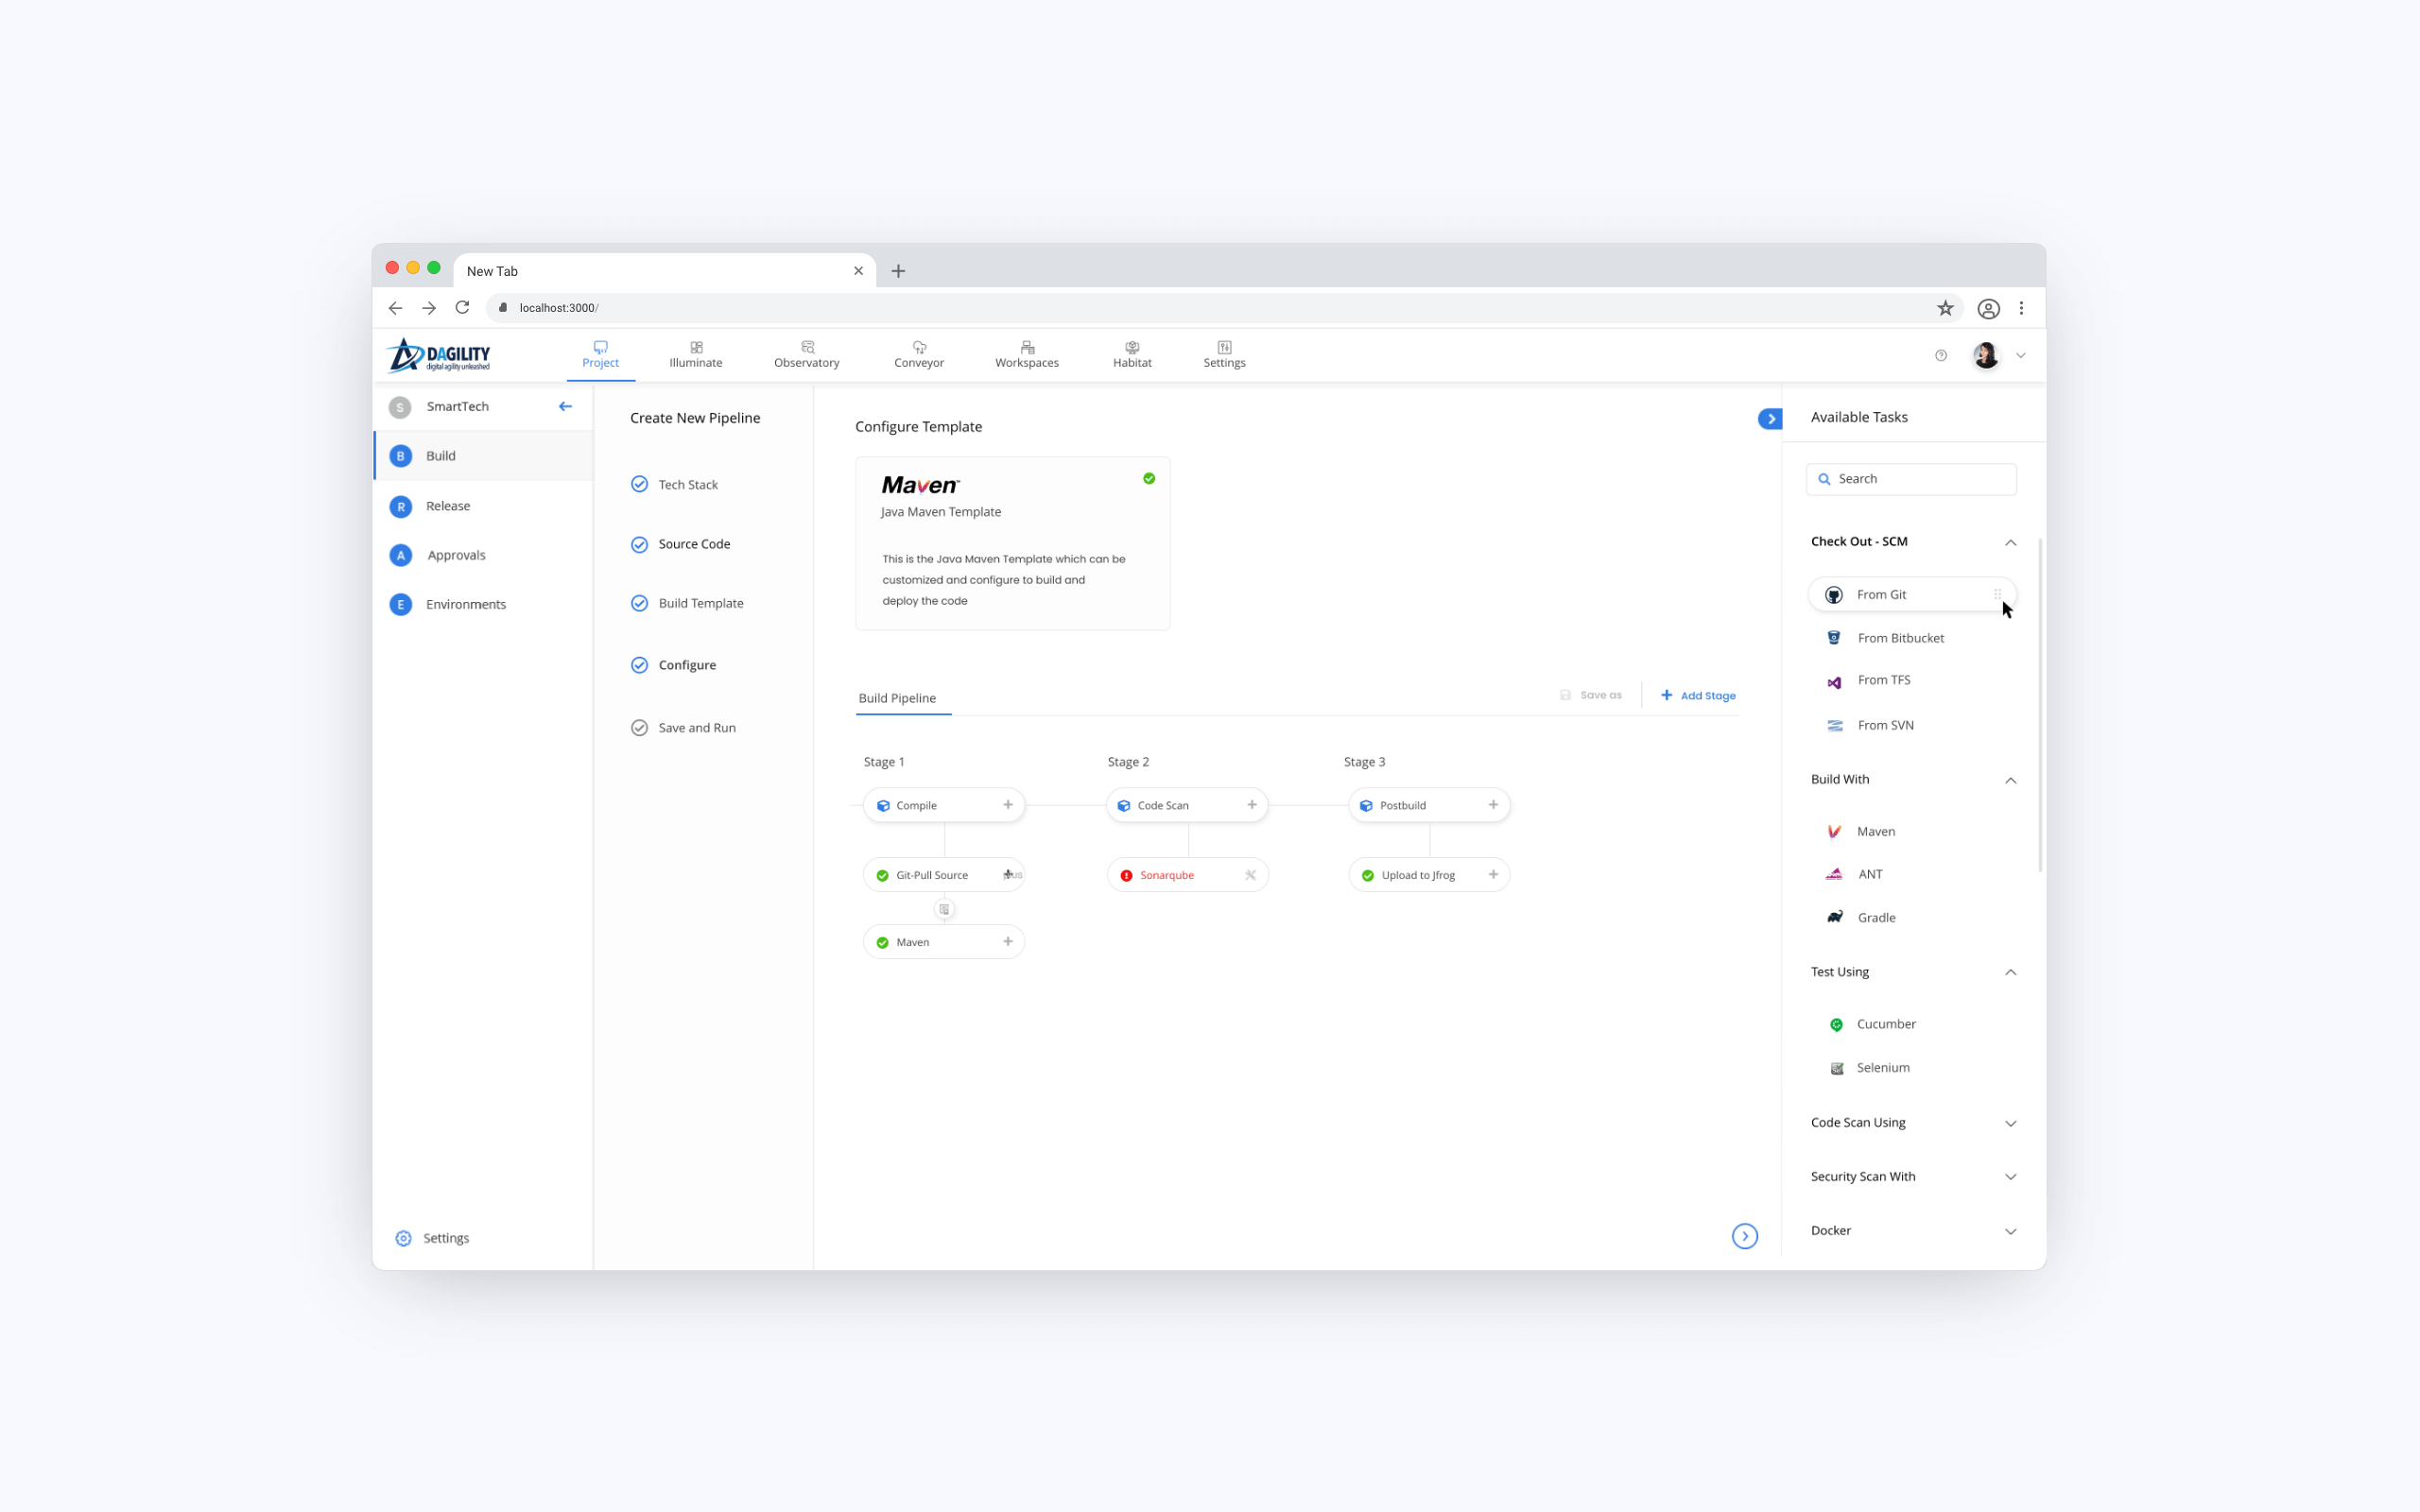The image size is (2420, 1512).
Task: Select the From Bitbucket task icon
Action: [x=1834, y=638]
